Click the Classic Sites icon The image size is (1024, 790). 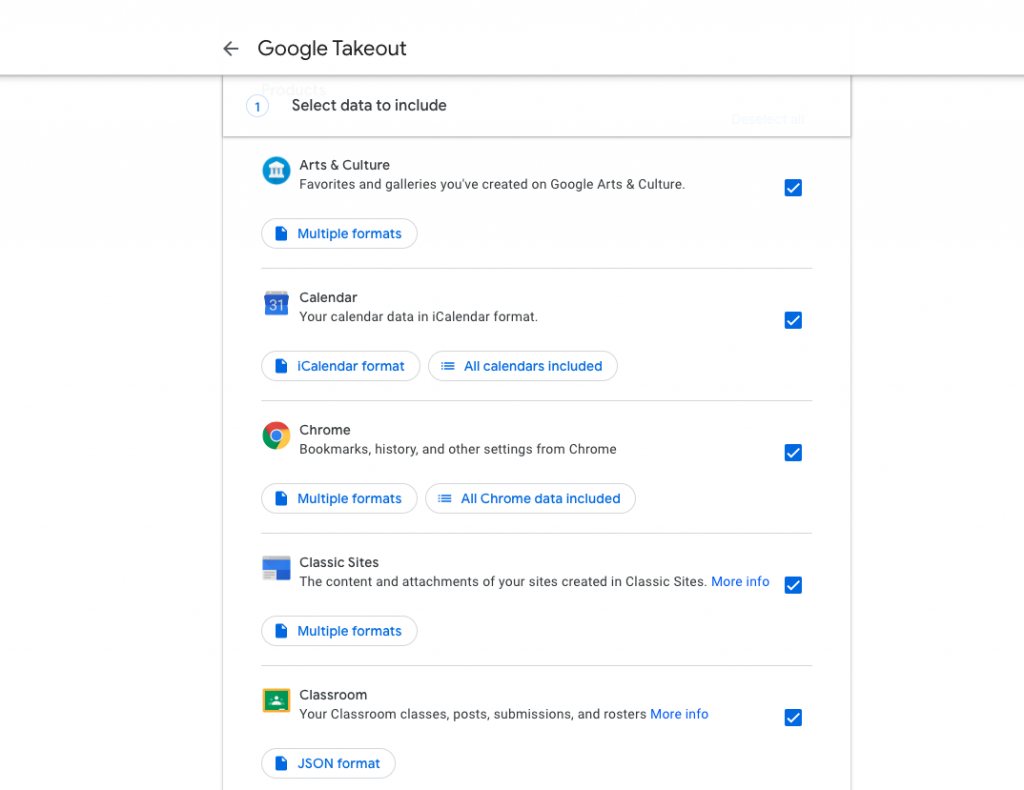coord(276,568)
